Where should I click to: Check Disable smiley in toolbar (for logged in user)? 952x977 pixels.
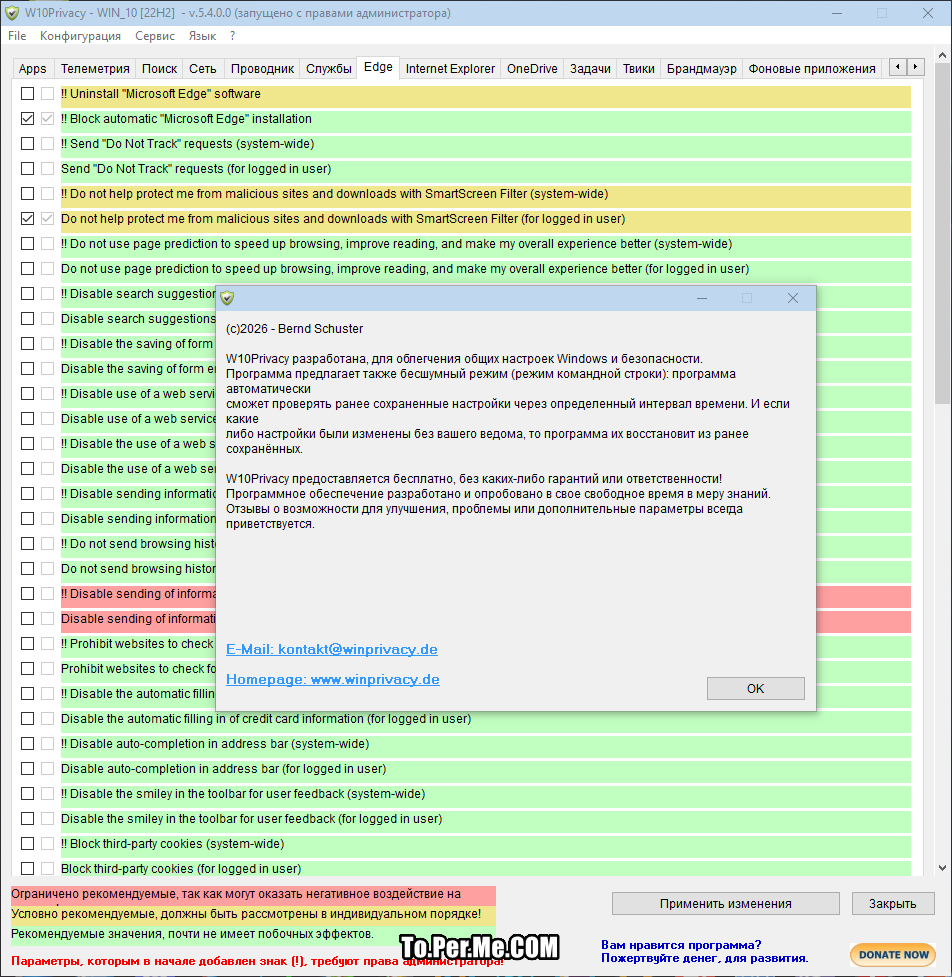click(x=27, y=818)
